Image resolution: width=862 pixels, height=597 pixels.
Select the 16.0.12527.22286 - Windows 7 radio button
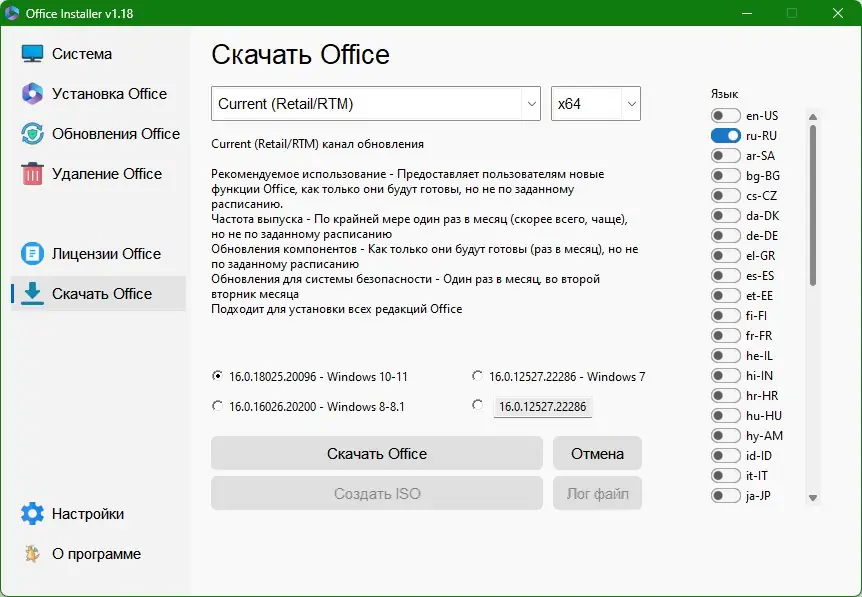click(x=478, y=376)
